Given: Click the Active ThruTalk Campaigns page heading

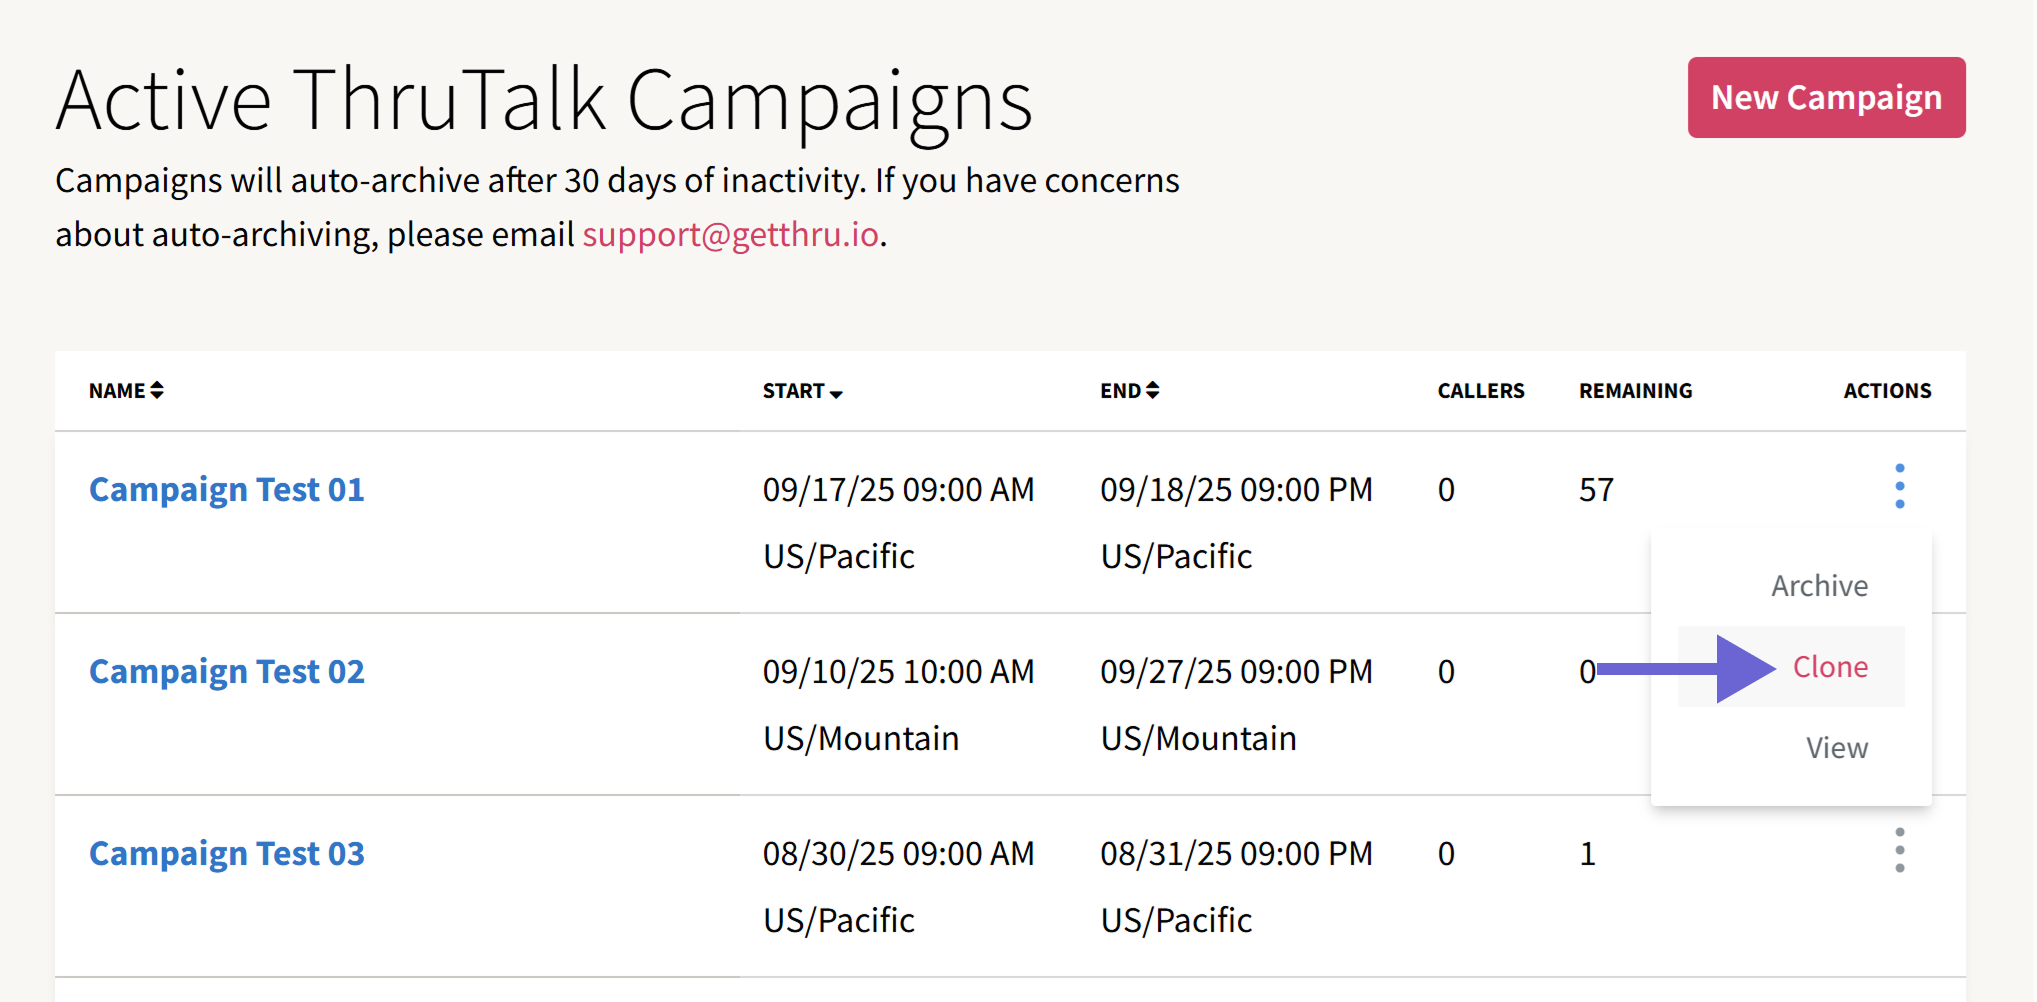Looking at the screenshot, I should [x=544, y=101].
